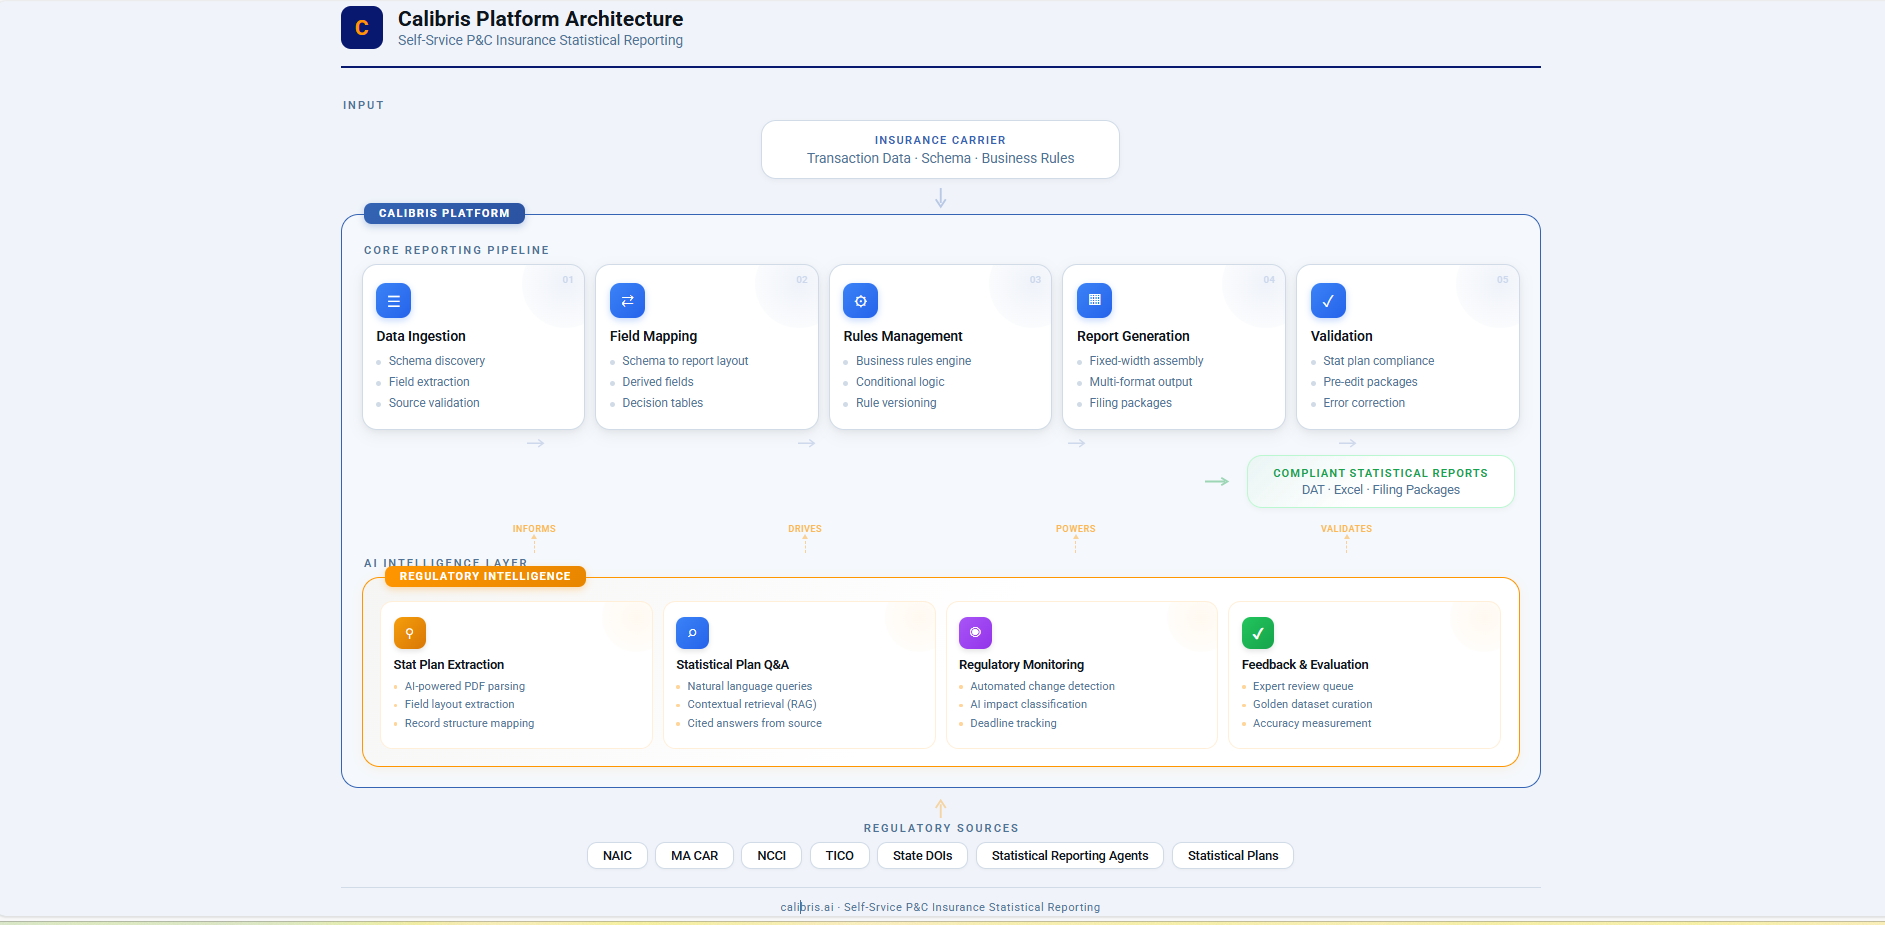Image resolution: width=1885 pixels, height=925 pixels.
Task: Select the Compliant Statistical Reports output box
Action: pyautogui.click(x=1380, y=481)
